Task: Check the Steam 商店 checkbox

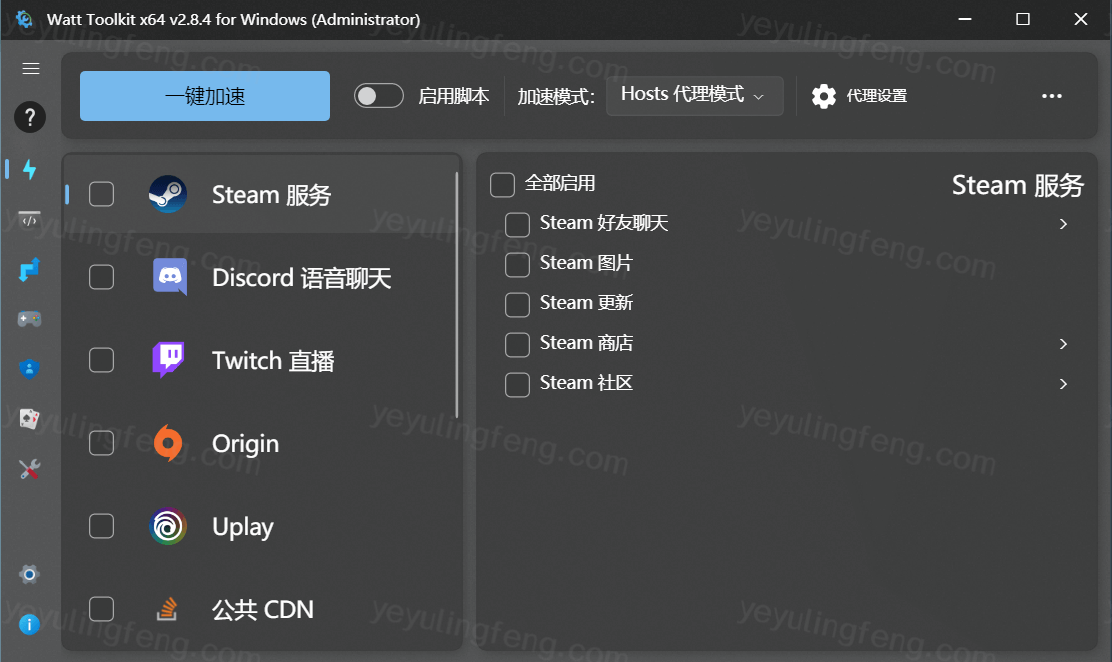Action: 517,344
